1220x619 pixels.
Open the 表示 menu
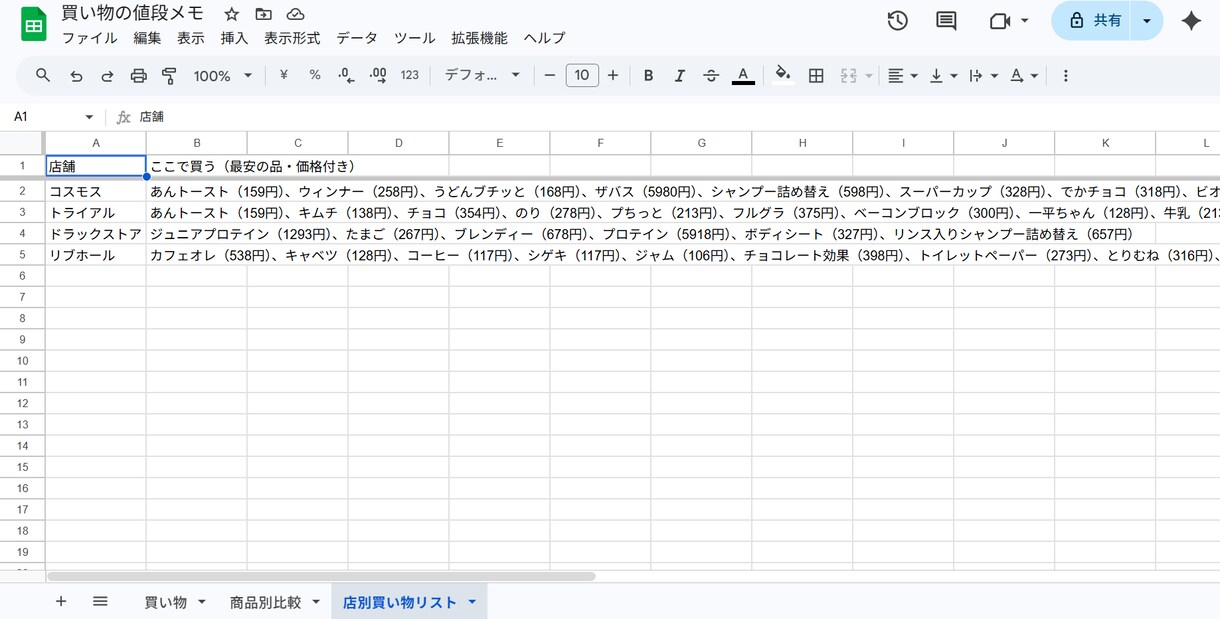click(x=191, y=38)
